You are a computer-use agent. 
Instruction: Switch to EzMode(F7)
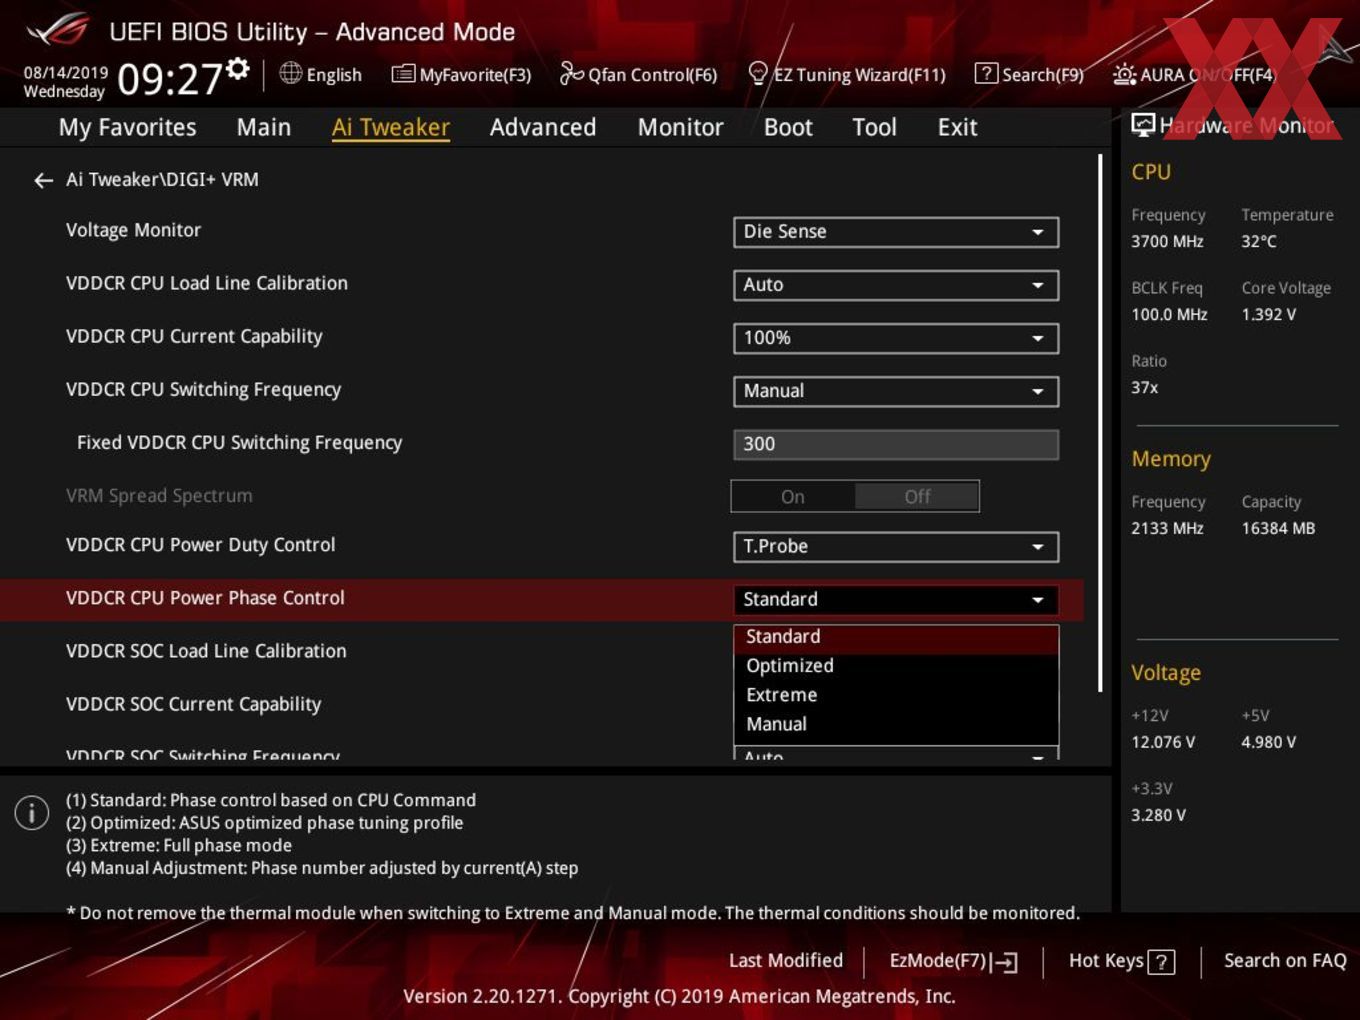pyautogui.click(x=953, y=961)
